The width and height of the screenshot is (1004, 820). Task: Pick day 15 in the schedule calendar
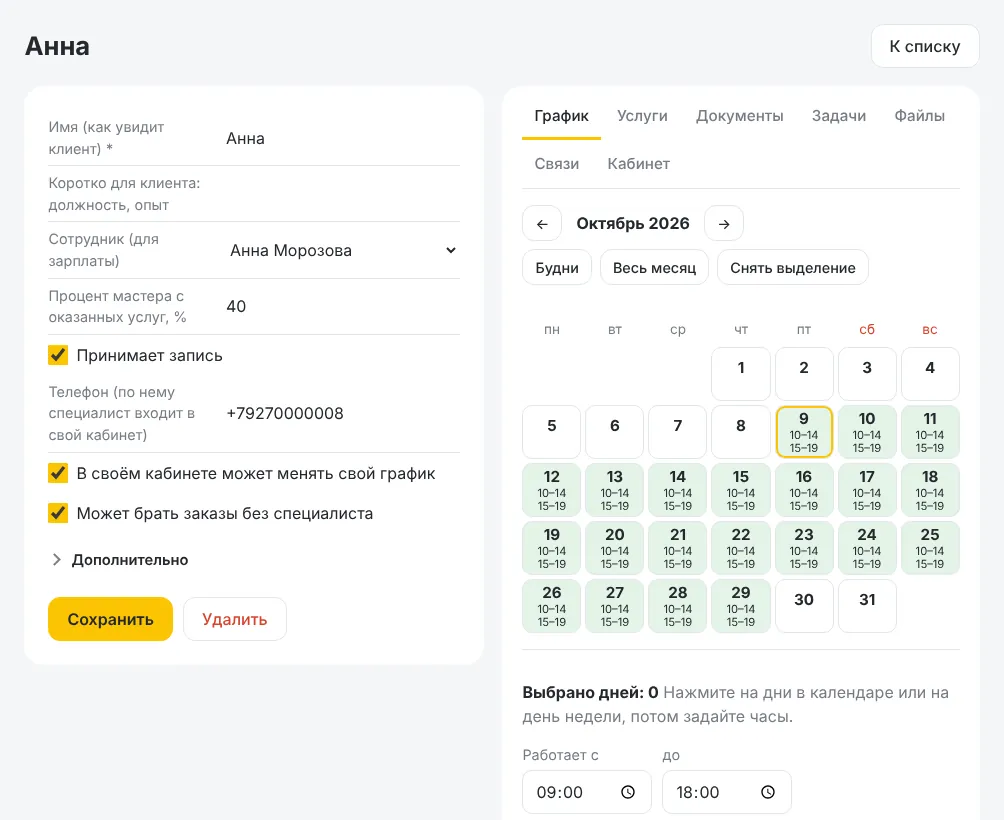pyautogui.click(x=741, y=490)
